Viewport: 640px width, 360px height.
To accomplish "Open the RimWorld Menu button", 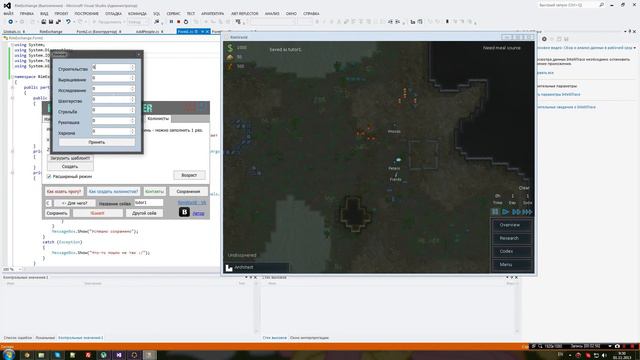I will pyautogui.click(x=512, y=264).
